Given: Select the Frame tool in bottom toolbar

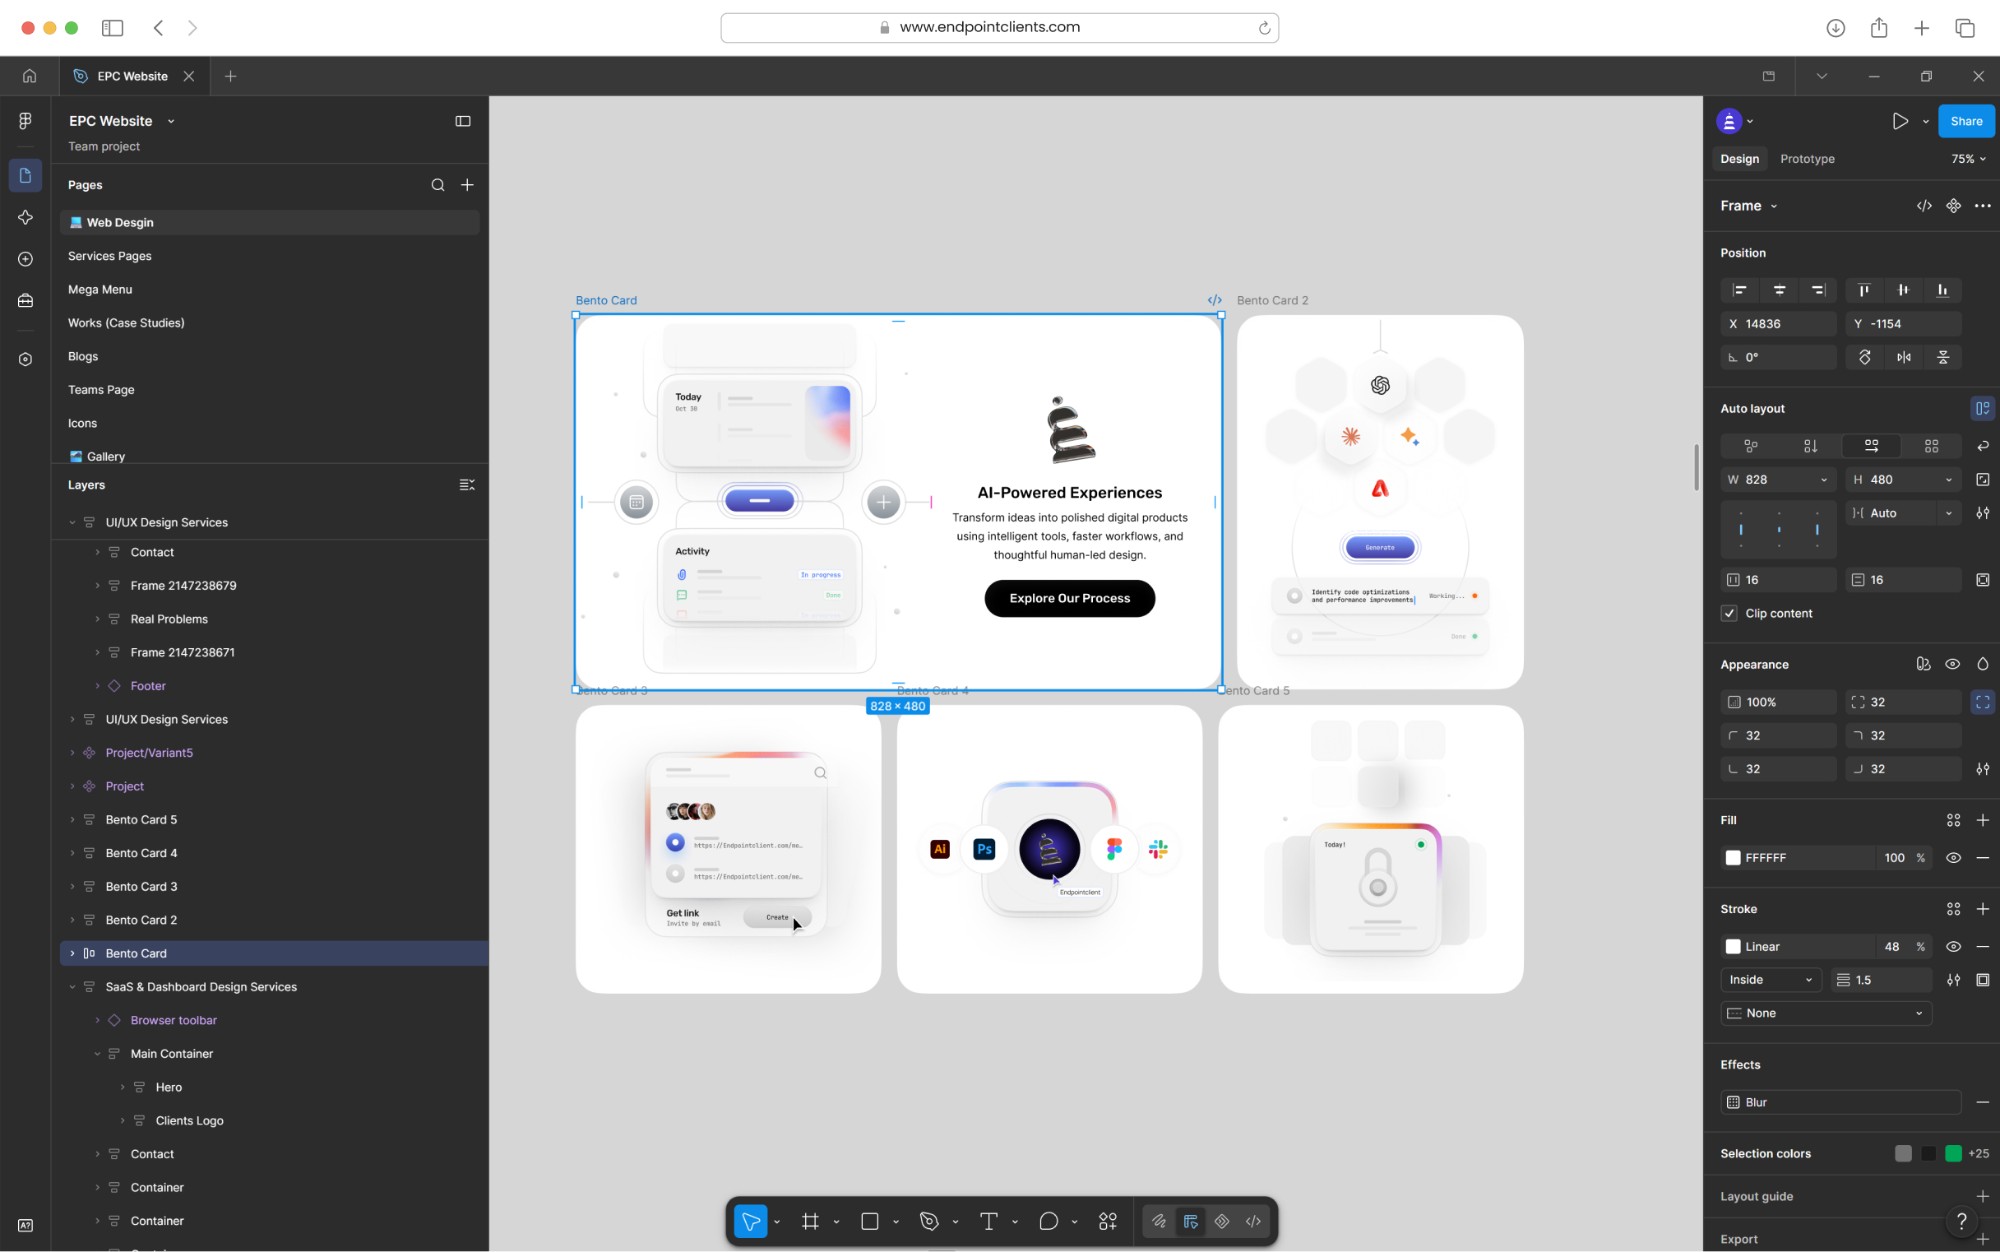Looking at the screenshot, I should [810, 1221].
